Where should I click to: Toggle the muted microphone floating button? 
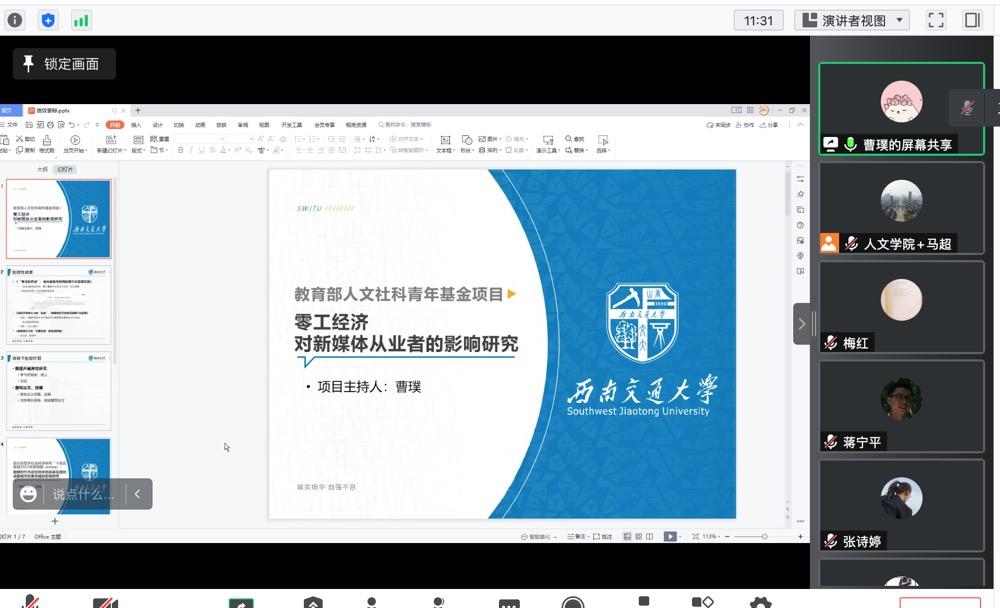click(967, 108)
